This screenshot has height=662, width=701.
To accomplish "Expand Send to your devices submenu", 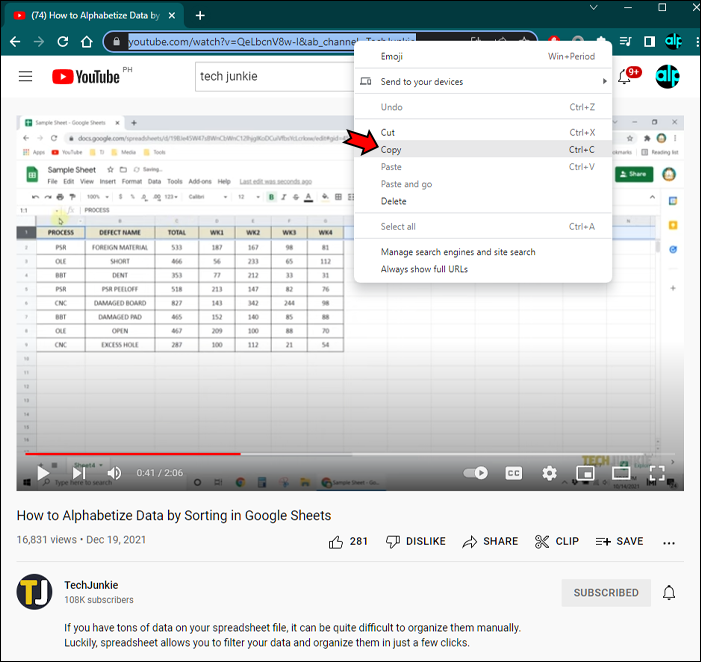I will pyautogui.click(x=483, y=82).
